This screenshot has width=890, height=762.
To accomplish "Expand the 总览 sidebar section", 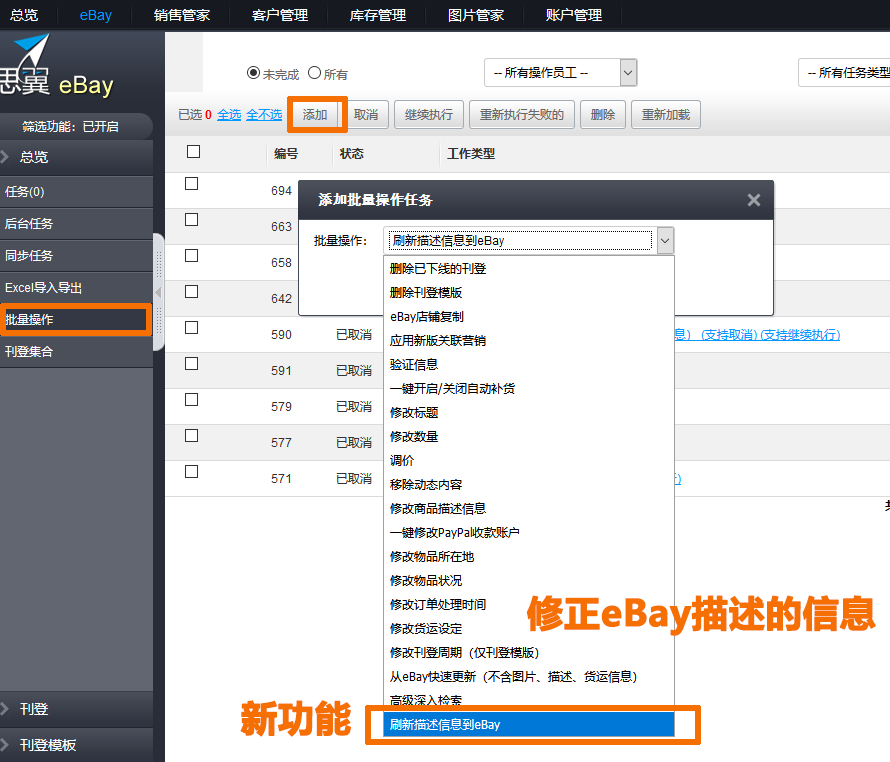I will [x=76, y=157].
